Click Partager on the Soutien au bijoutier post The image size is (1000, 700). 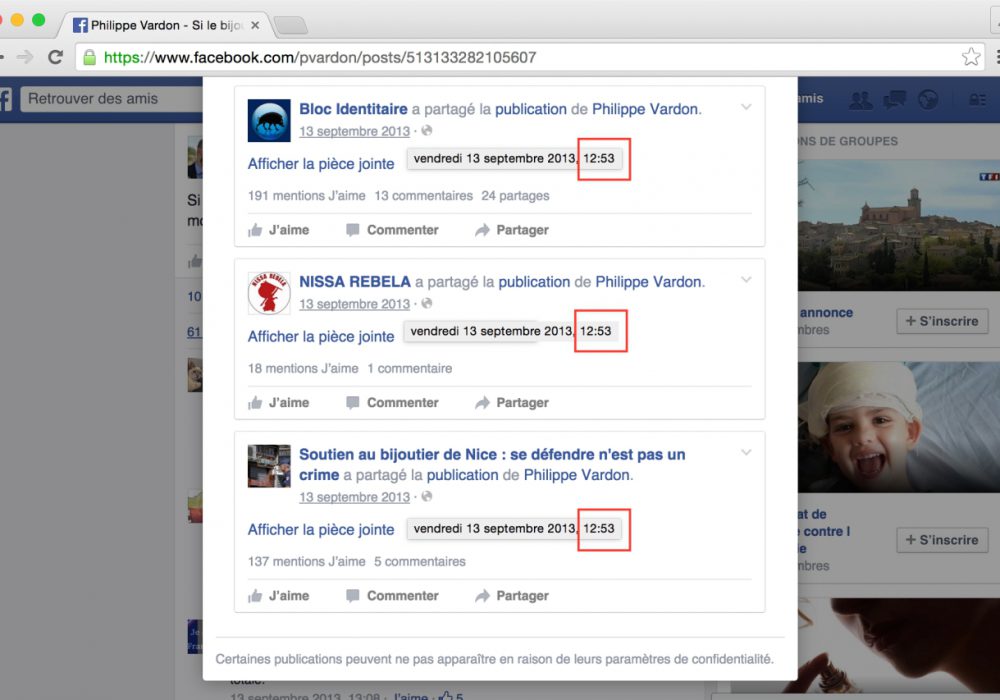pos(511,596)
